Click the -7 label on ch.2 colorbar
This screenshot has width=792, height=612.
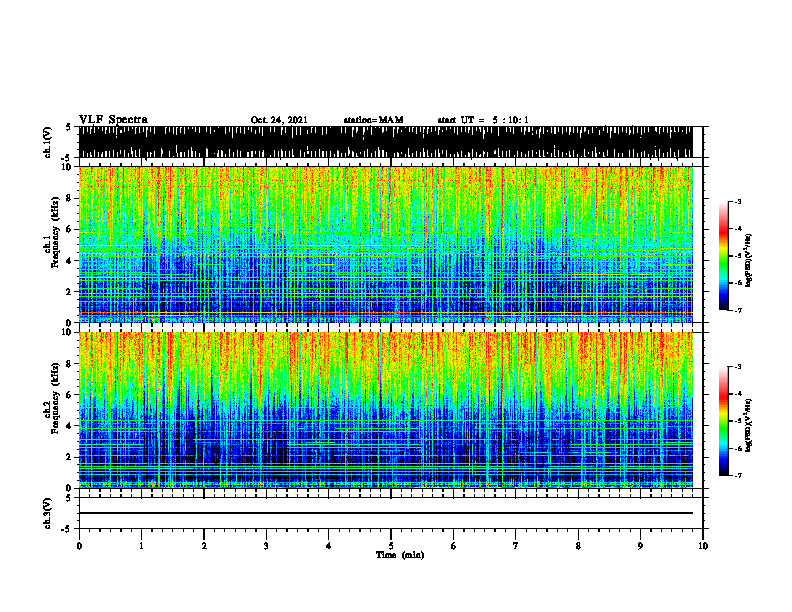coord(738,475)
